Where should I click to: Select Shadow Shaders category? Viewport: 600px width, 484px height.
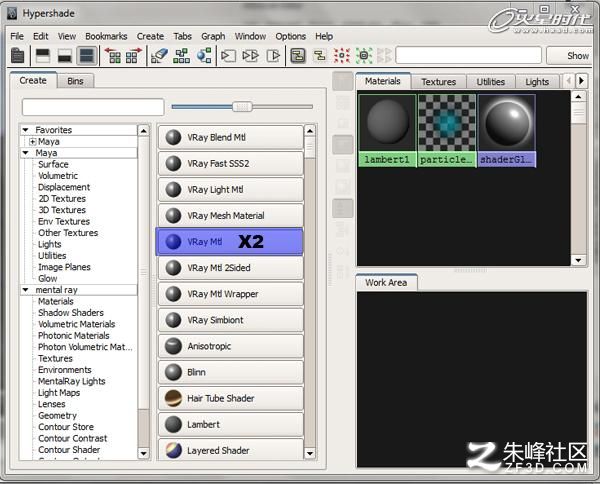(71, 313)
